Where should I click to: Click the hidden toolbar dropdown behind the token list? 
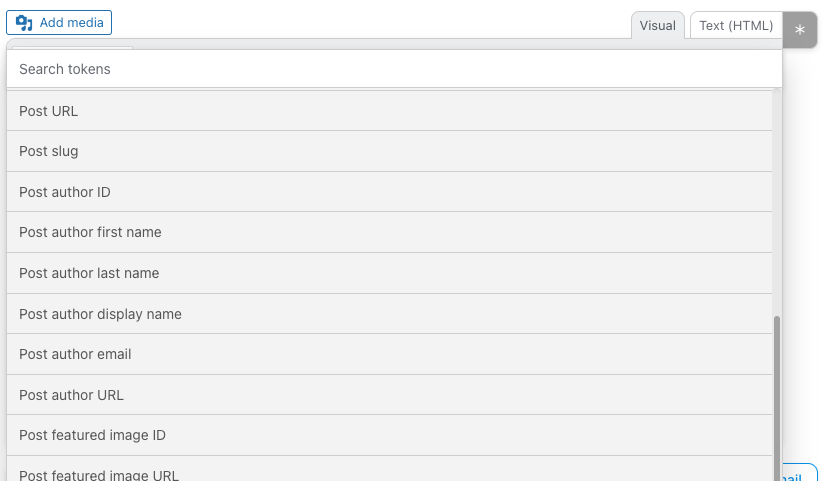coord(72,46)
